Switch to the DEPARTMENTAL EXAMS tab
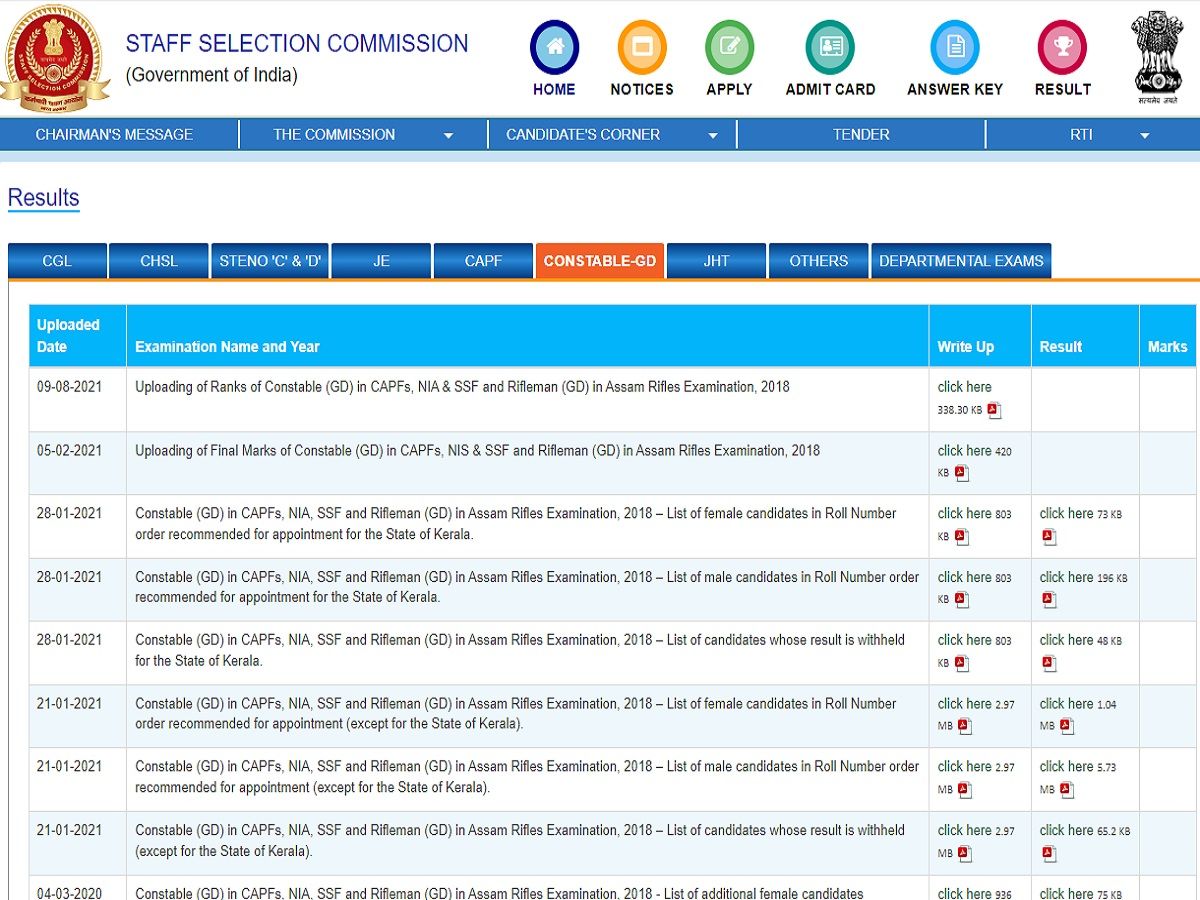 tap(961, 261)
